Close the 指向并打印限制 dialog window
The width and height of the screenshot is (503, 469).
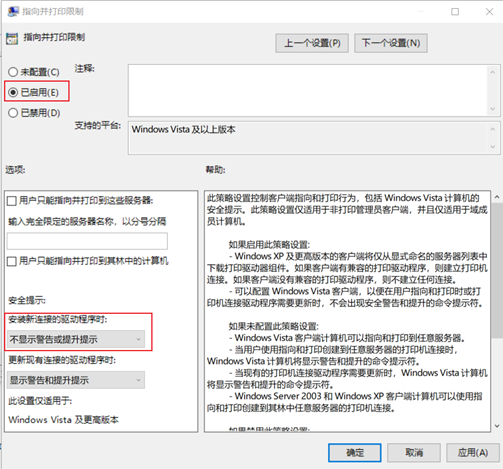pos(489,12)
